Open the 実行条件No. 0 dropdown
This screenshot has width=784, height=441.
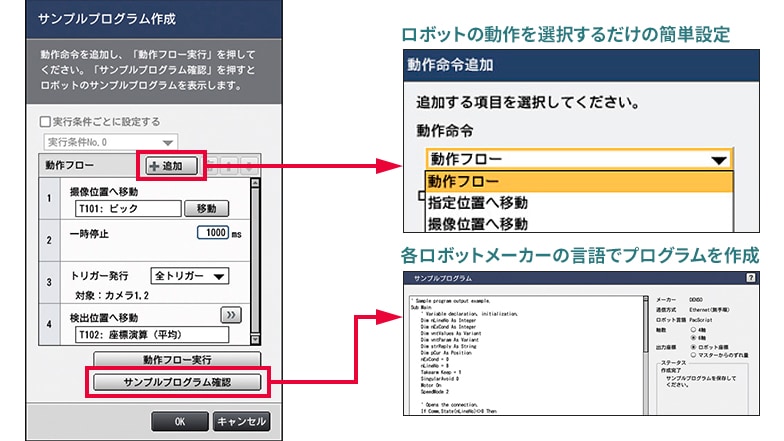point(110,143)
